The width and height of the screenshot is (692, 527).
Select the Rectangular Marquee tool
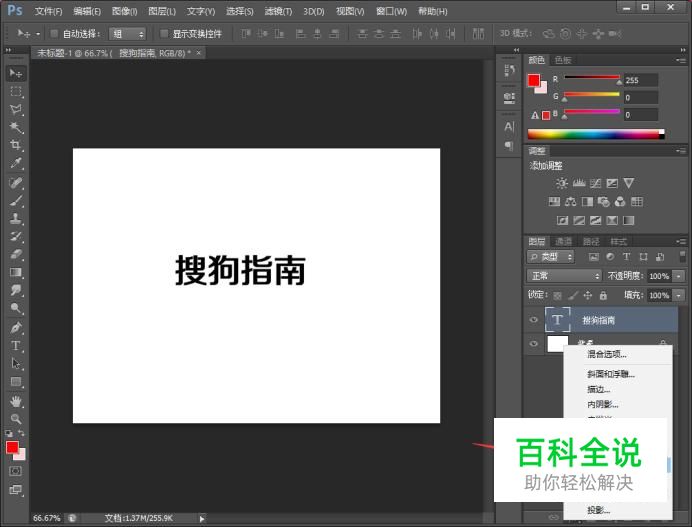tap(16, 91)
